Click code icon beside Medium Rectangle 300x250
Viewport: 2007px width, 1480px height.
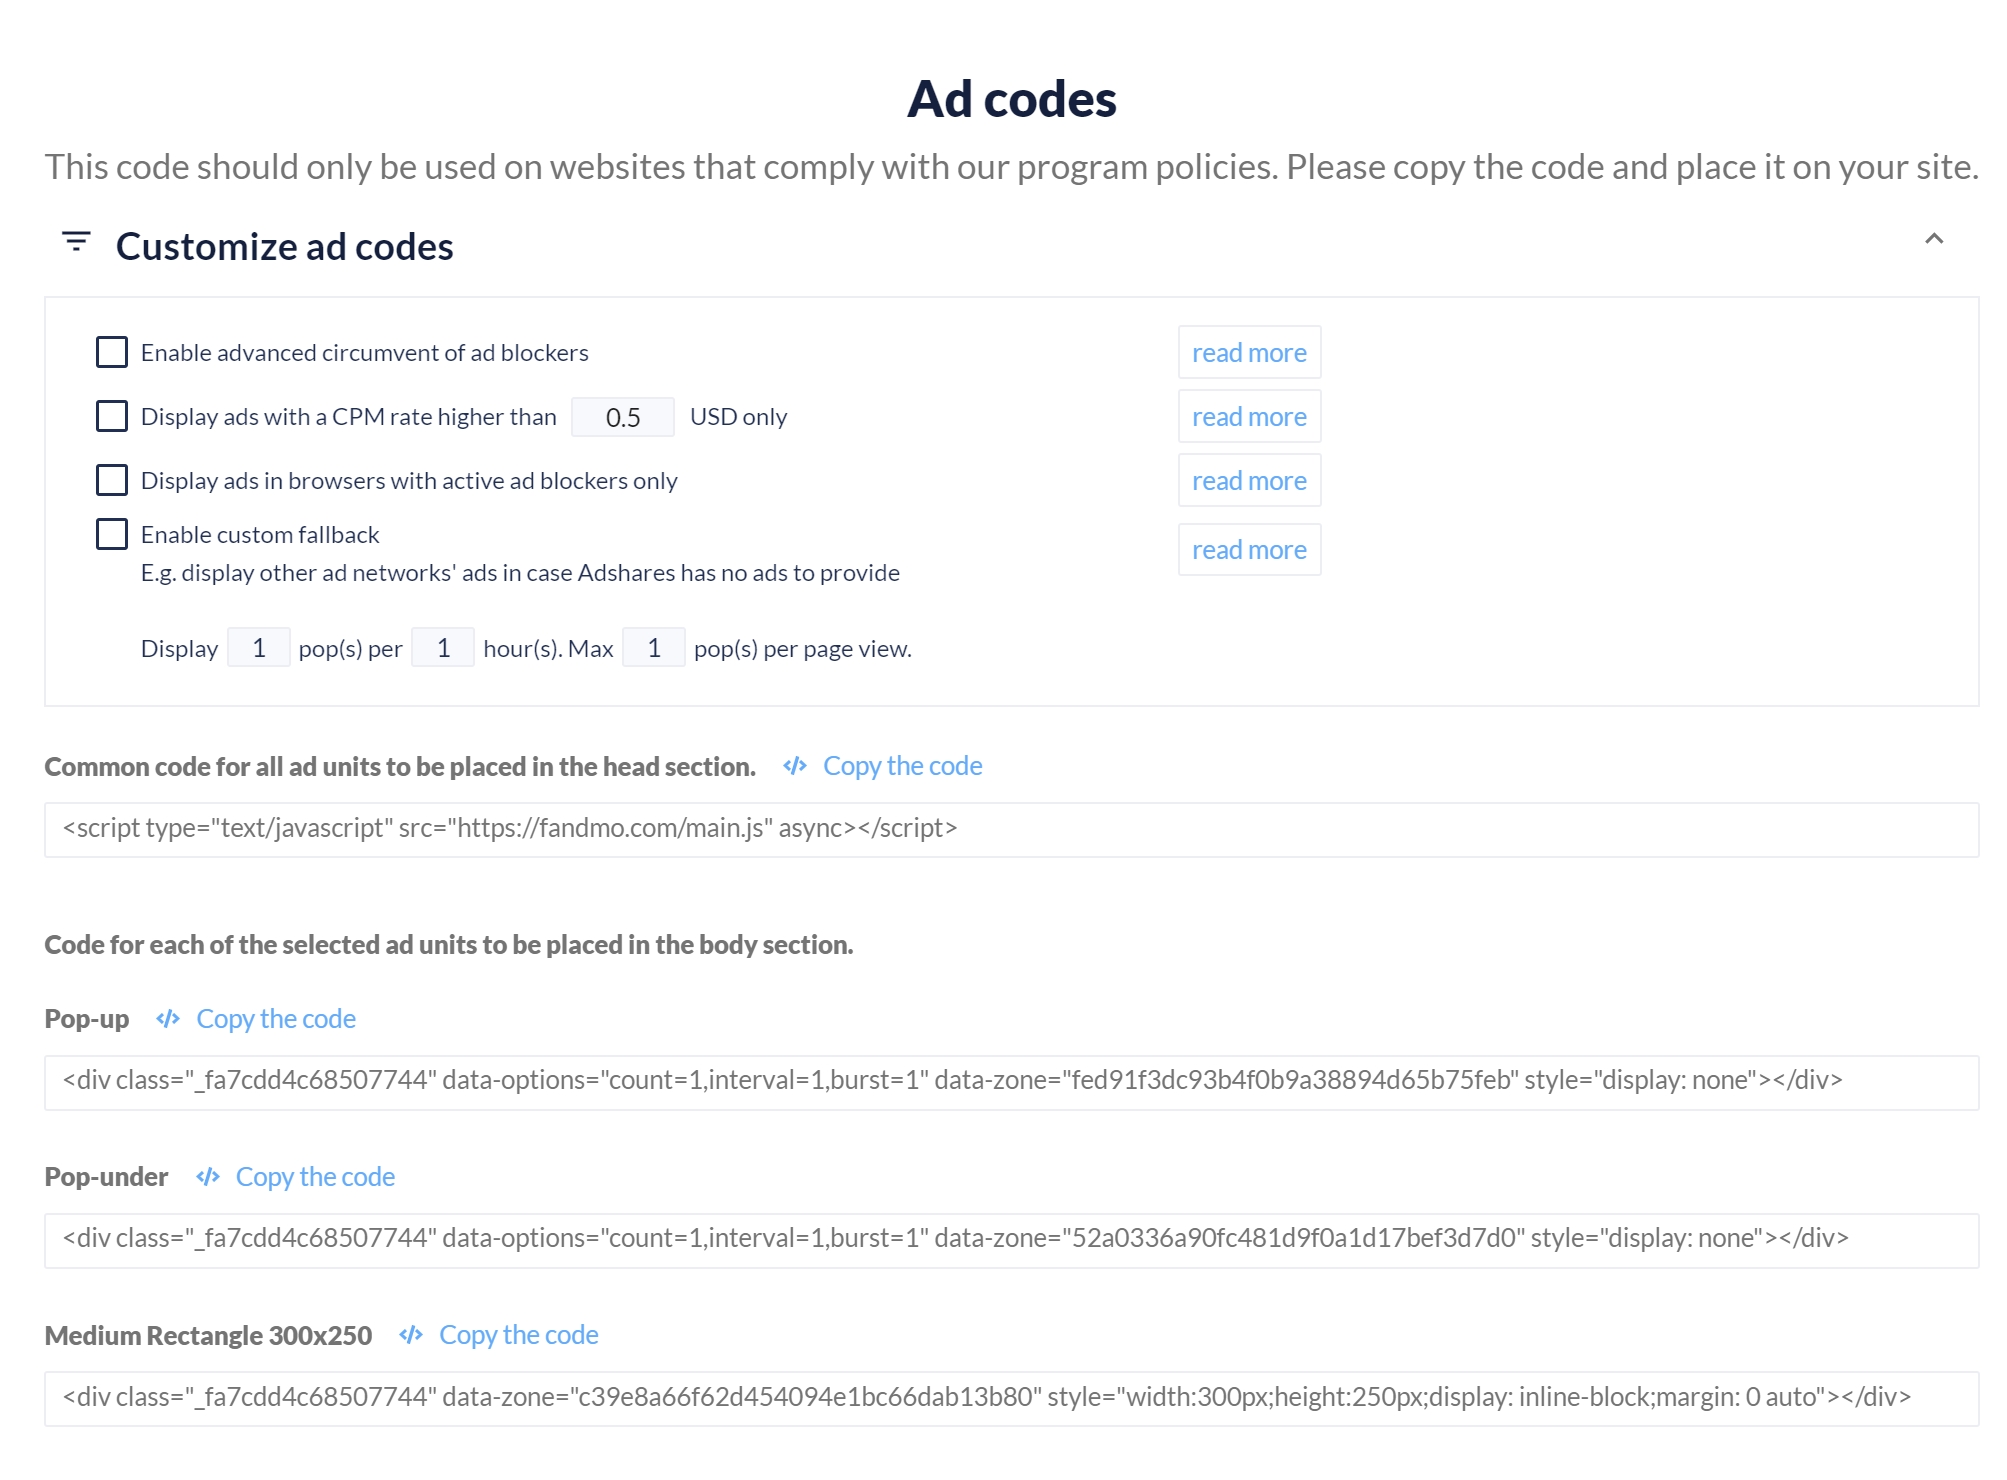click(411, 1335)
